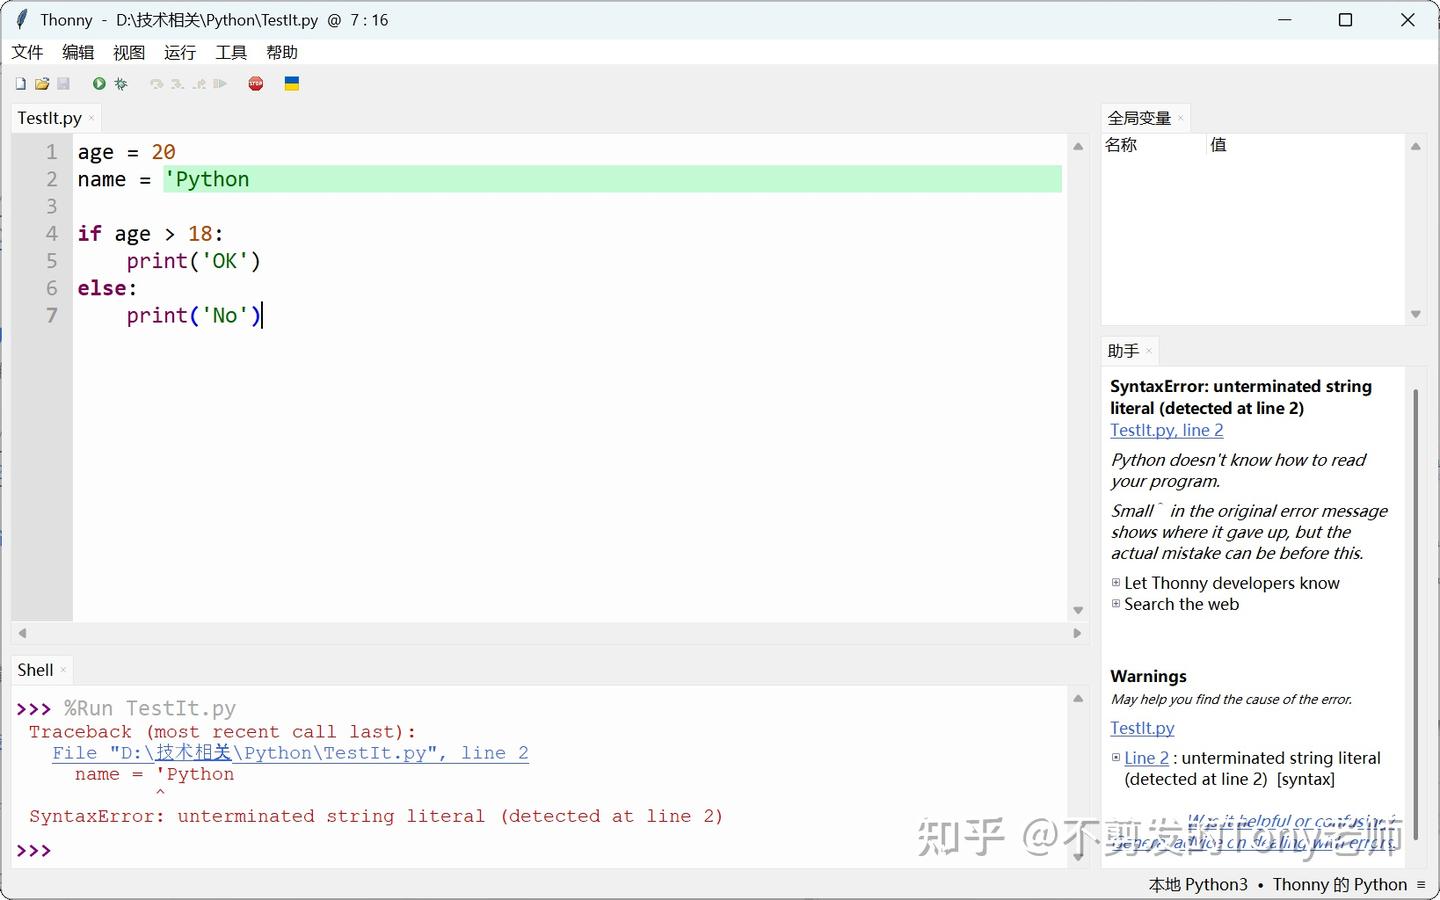The image size is (1440, 900).
Task: Follow the 'TestIt.py, line 2' assistant link
Action: (x=1167, y=430)
